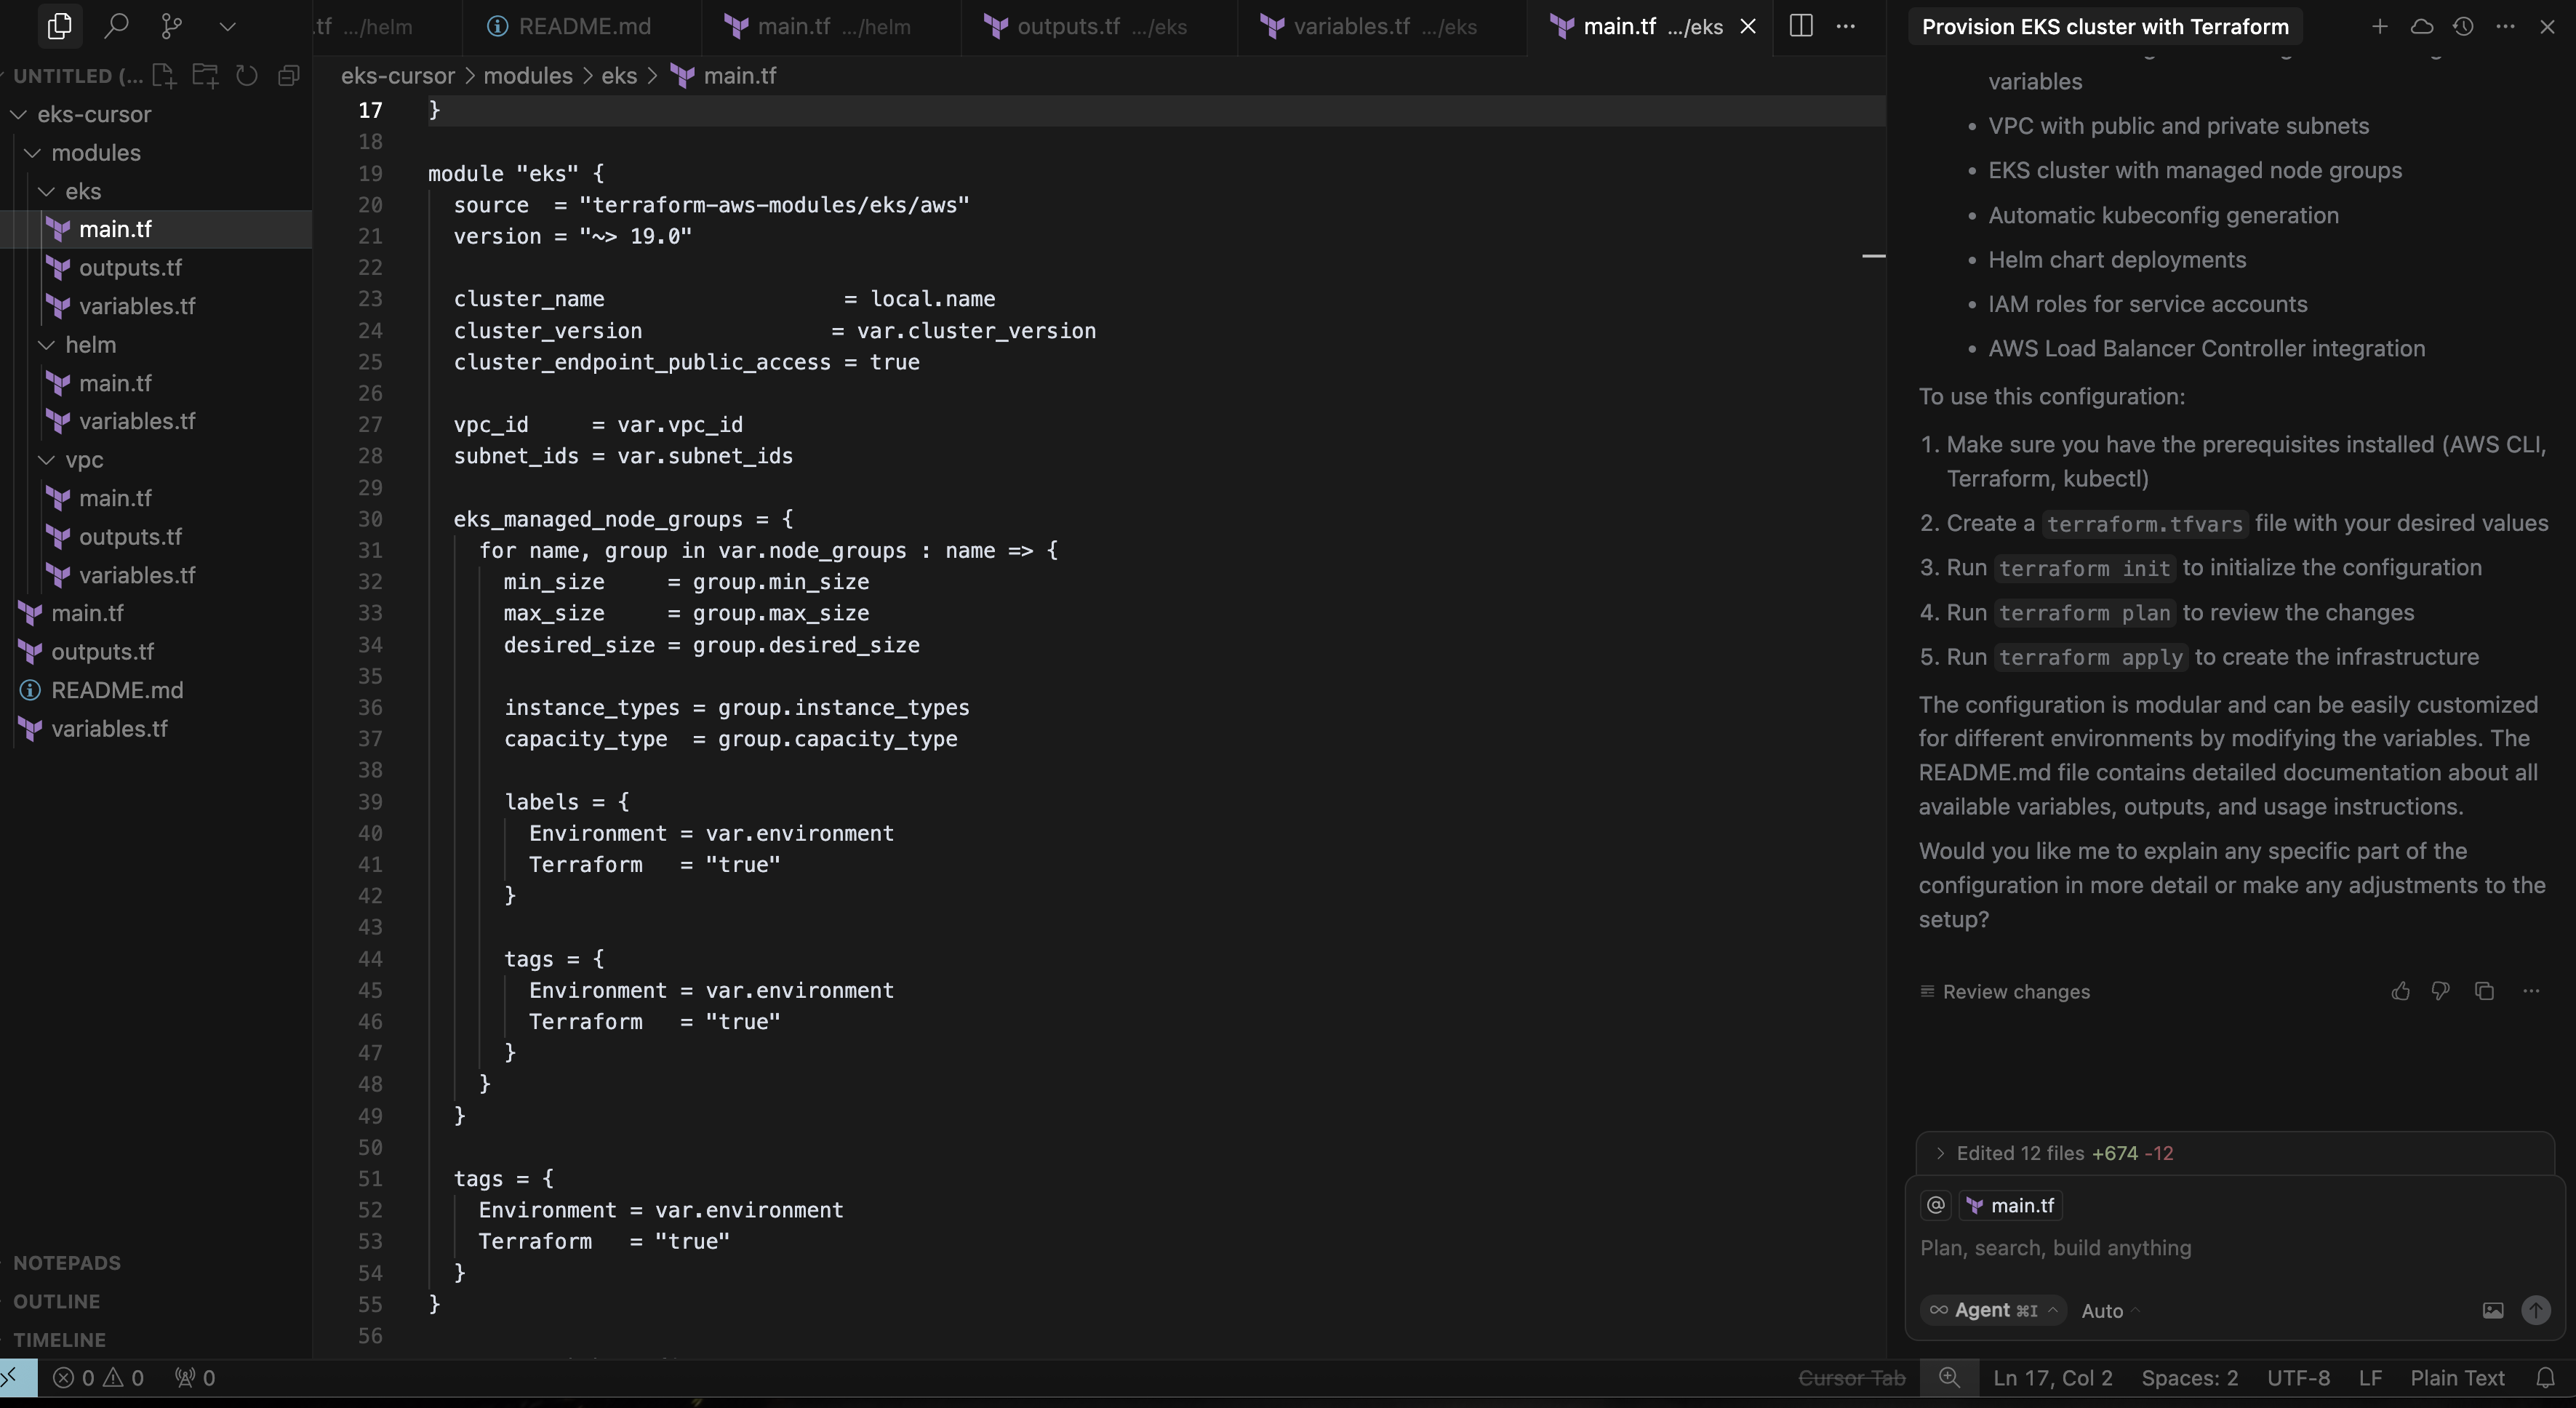Image resolution: width=2576 pixels, height=1408 pixels.
Task: Open root-level main.tf file
Action: tap(87, 614)
